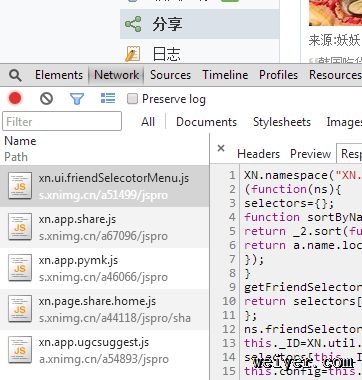Clear the network log with the clear icon

point(46,99)
